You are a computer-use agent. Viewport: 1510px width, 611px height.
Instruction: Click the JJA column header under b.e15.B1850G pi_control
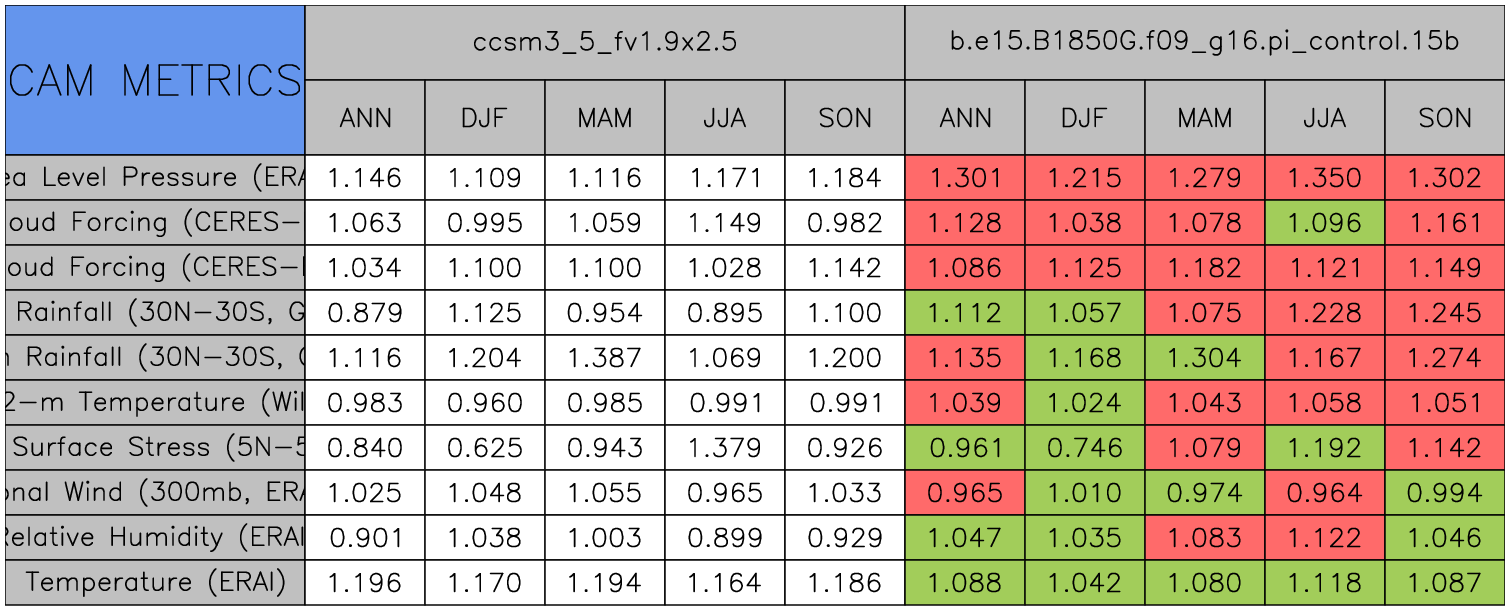click(x=1324, y=118)
